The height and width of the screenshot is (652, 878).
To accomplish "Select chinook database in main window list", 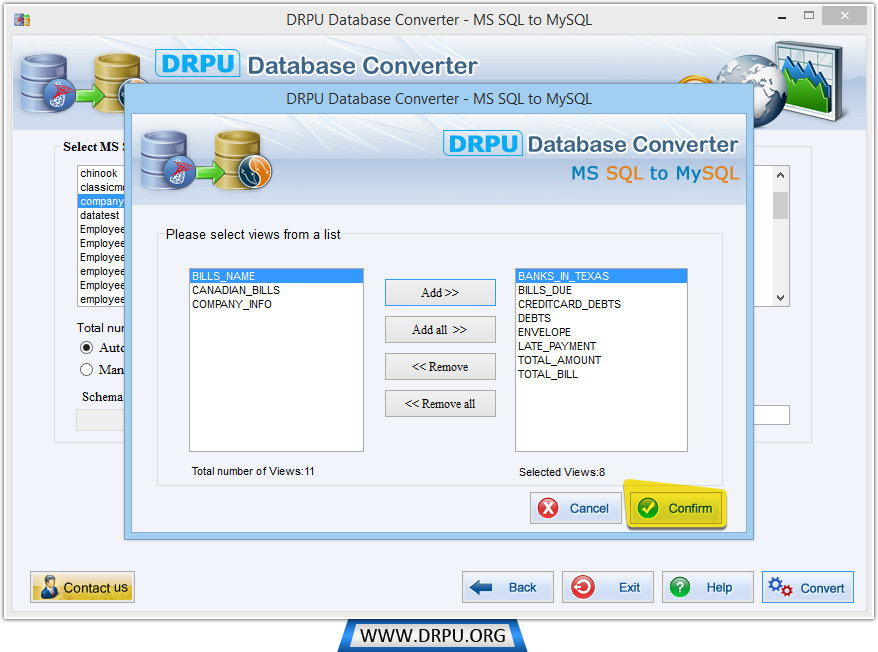I will pos(101,173).
